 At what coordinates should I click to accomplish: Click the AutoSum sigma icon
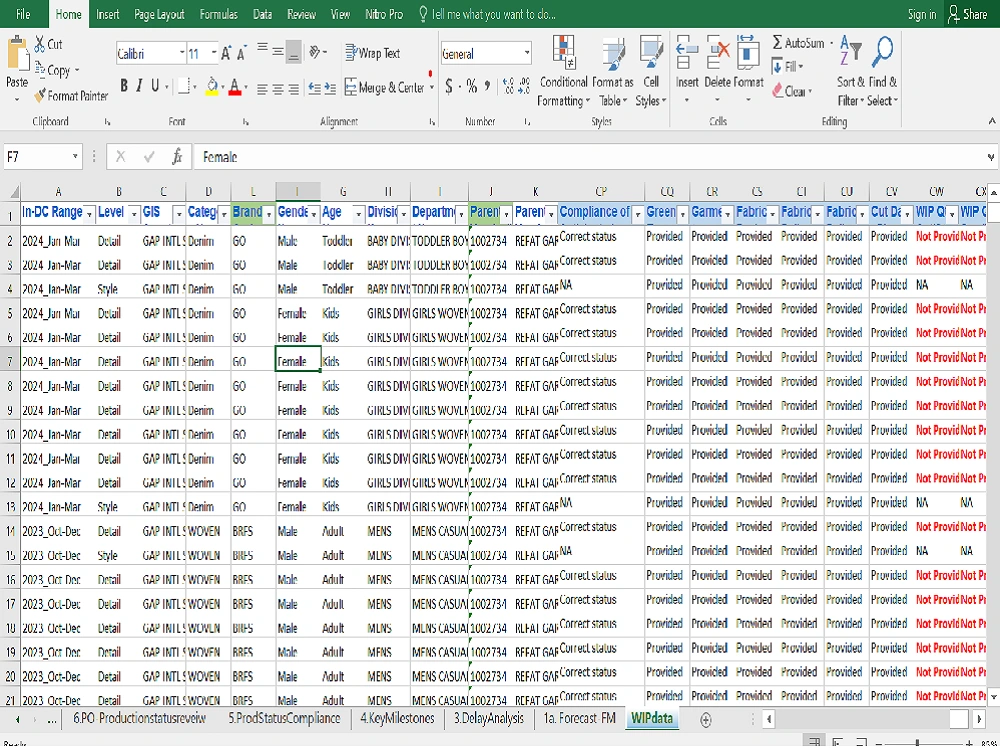tap(777, 43)
